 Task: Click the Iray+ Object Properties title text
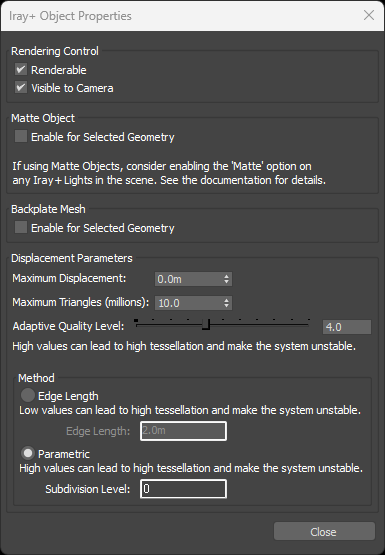[70, 16]
